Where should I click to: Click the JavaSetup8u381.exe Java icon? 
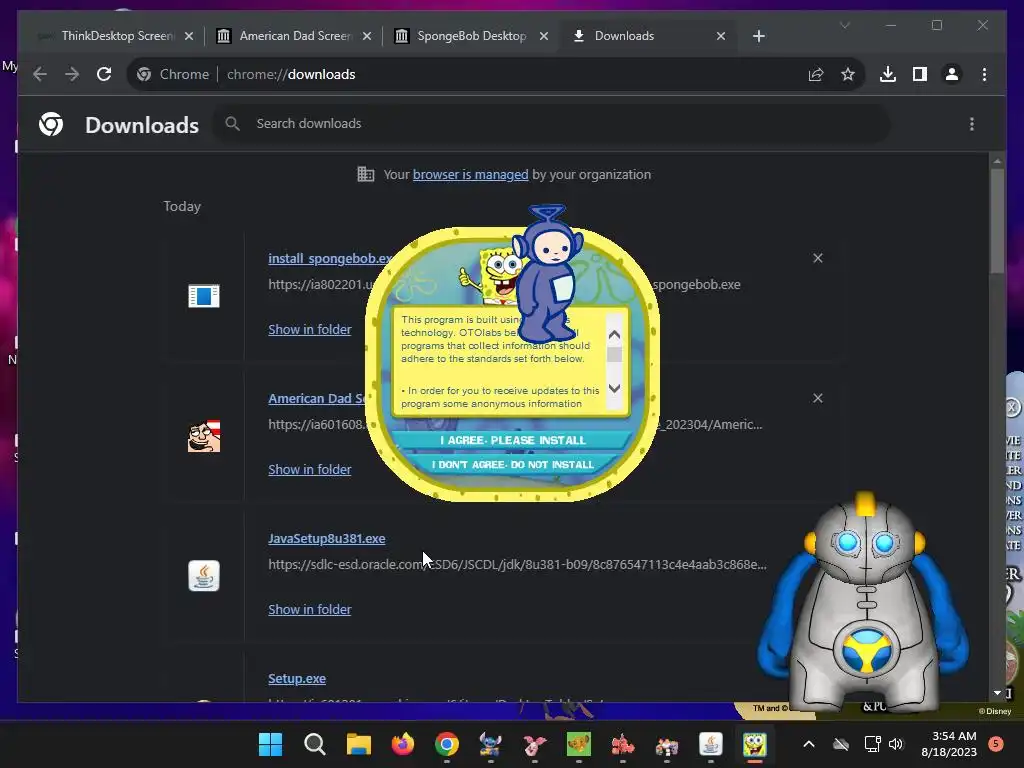(204, 576)
